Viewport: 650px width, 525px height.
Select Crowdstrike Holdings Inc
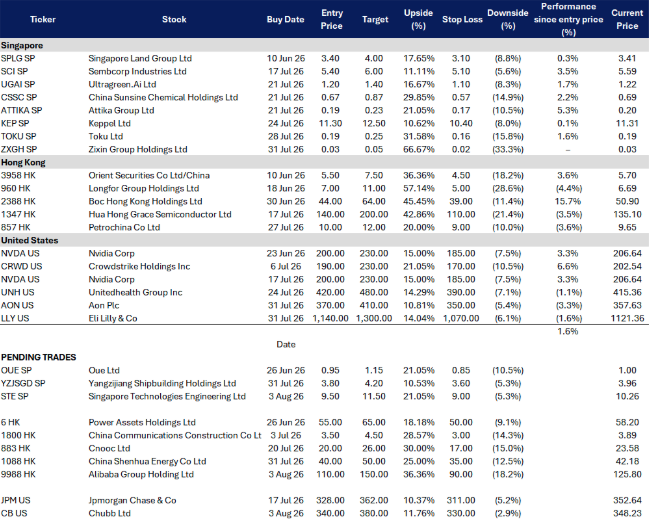pyautogui.click(x=139, y=267)
